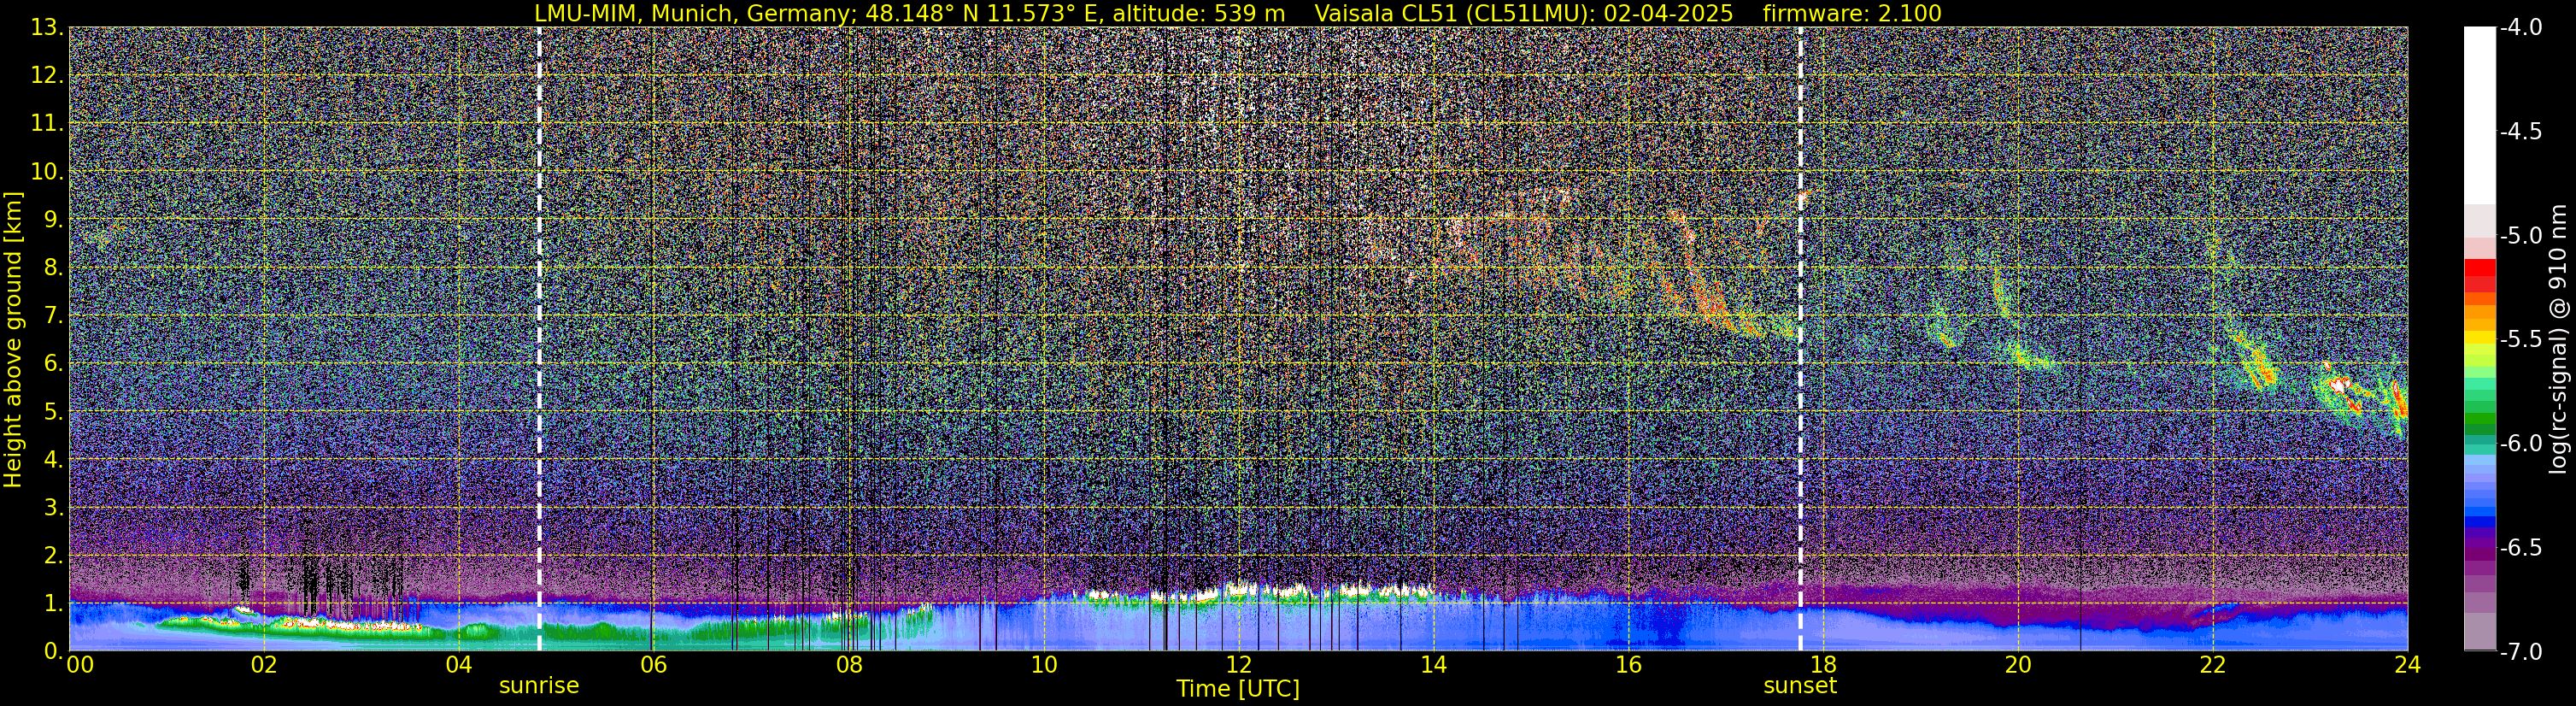Click the '04' time tick label
2576x706 pixels.
[458, 666]
